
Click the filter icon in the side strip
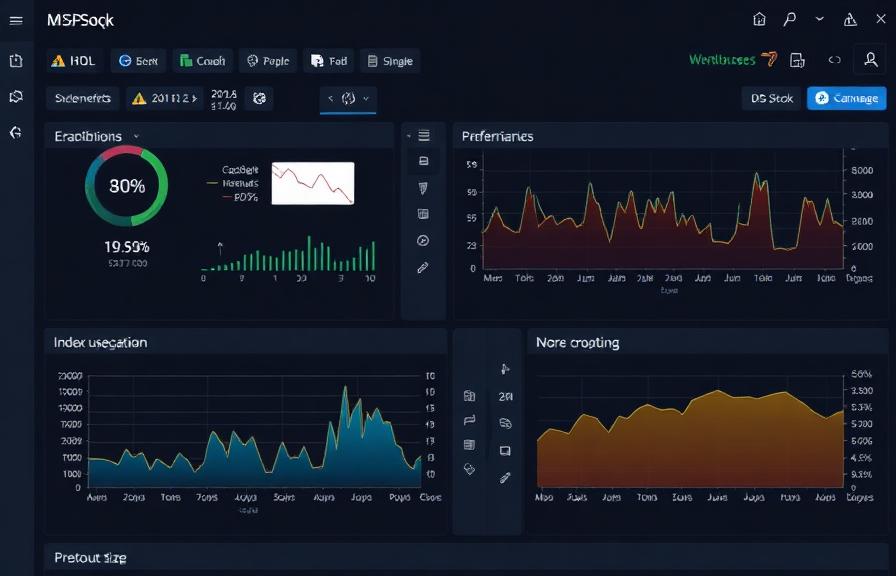click(x=423, y=186)
